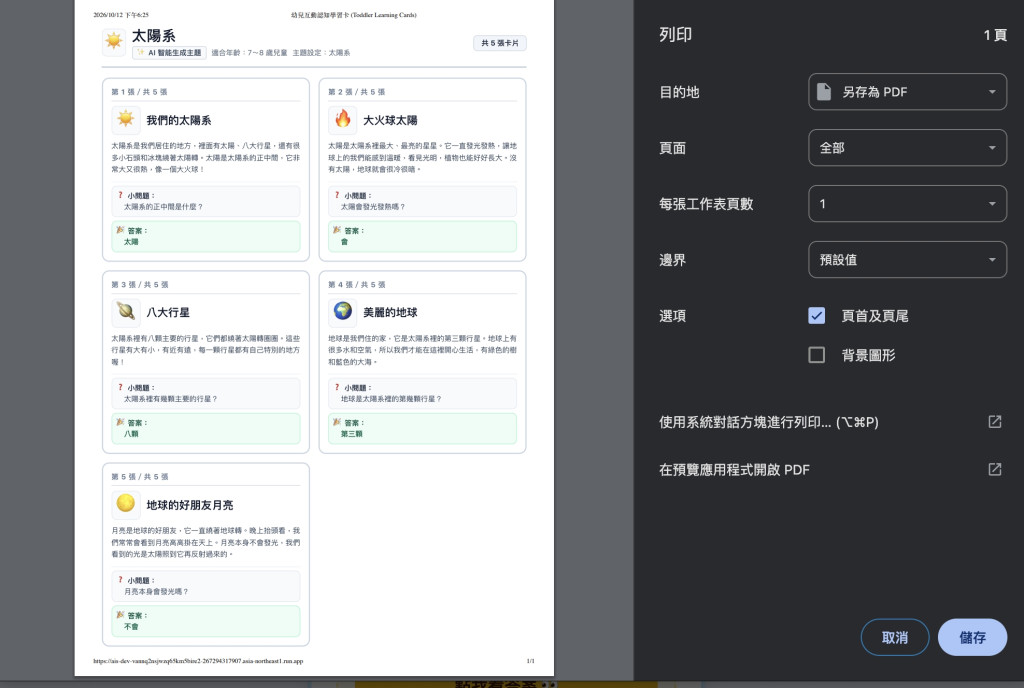
Task: Click the 第 5 張 / 共 5 張 card label
Action: click(140, 477)
